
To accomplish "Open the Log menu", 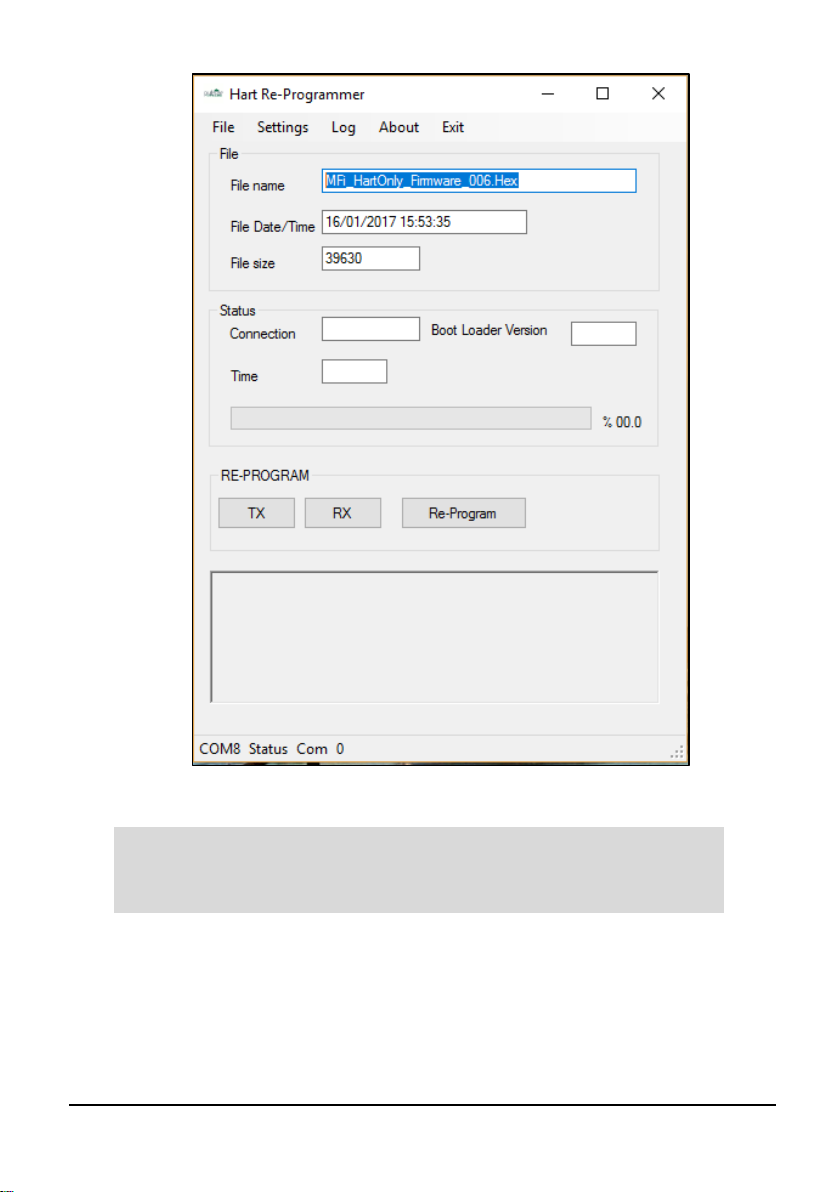I will (343, 127).
